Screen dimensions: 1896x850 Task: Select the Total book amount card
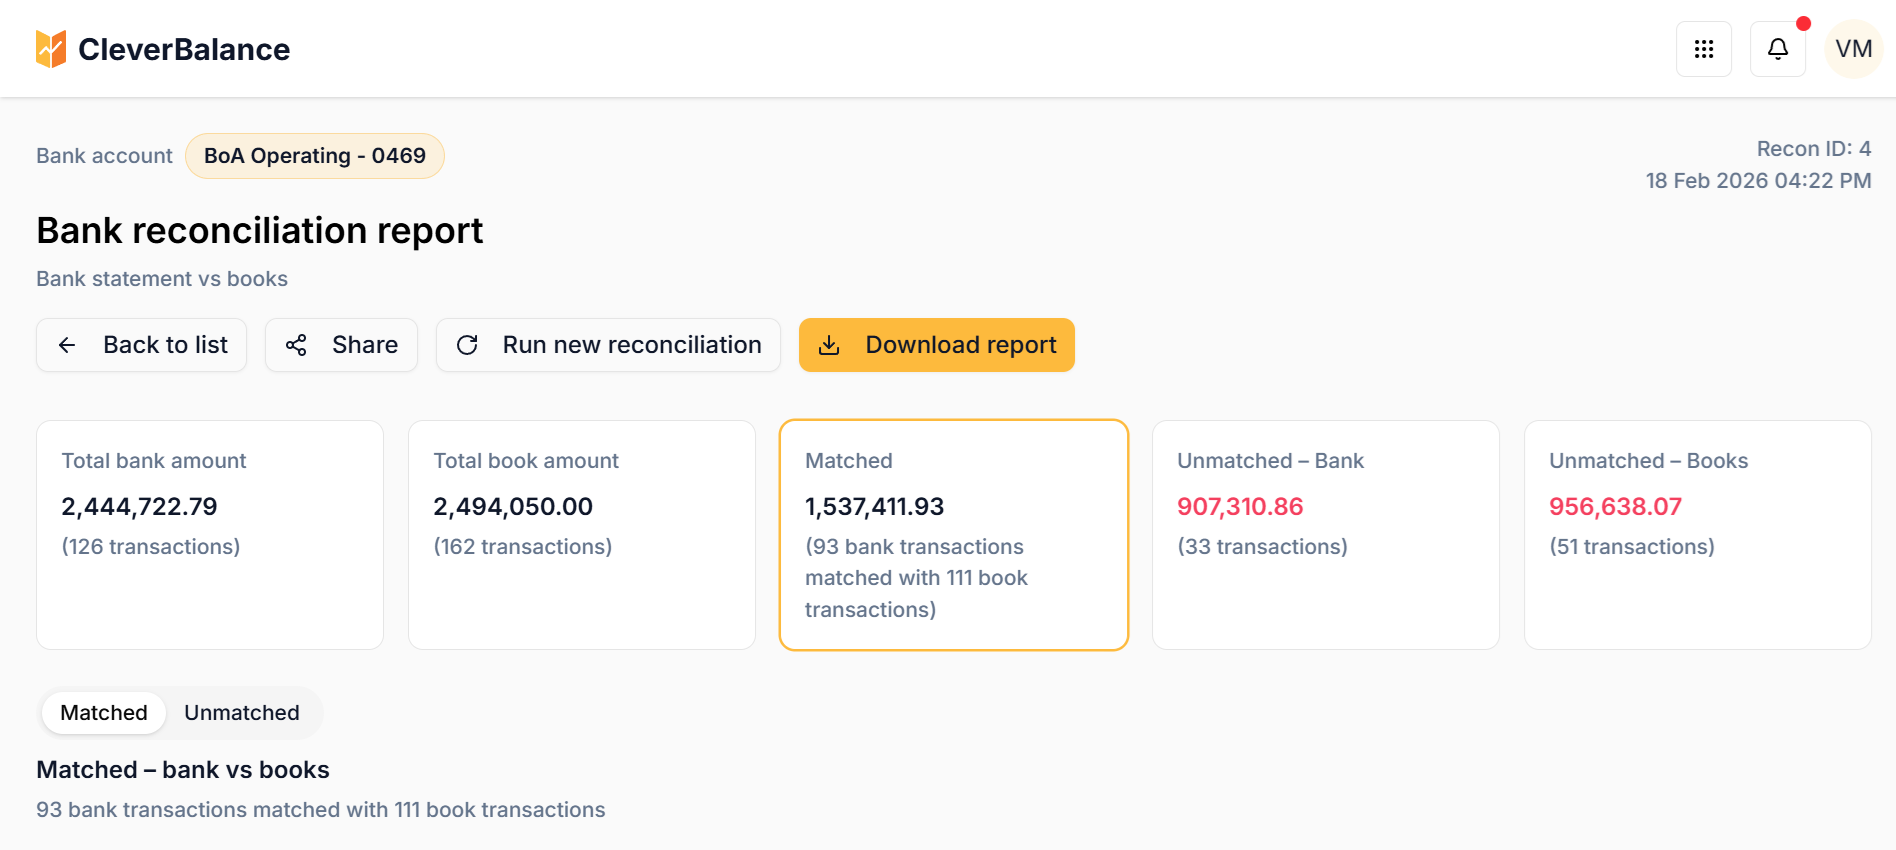pyautogui.click(x=582, y=535)
